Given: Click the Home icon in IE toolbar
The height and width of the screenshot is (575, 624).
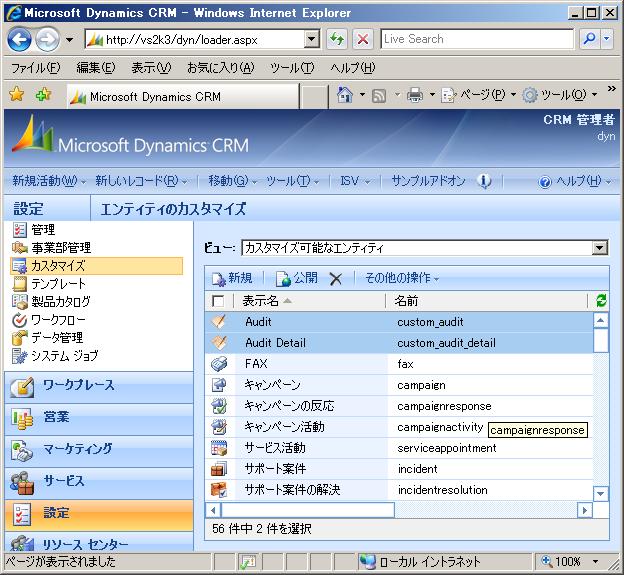Looking at the screenshot, I should coord(345,95).
